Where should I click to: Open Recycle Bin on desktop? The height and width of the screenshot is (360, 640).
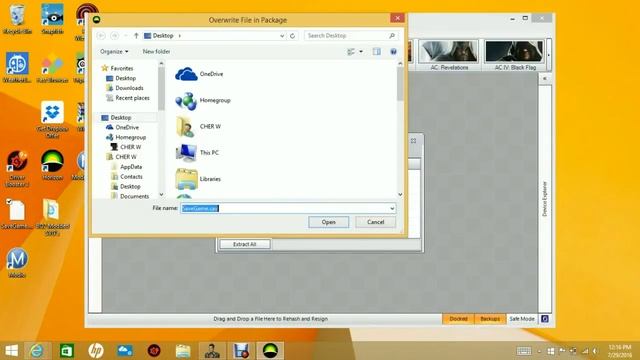17,19
